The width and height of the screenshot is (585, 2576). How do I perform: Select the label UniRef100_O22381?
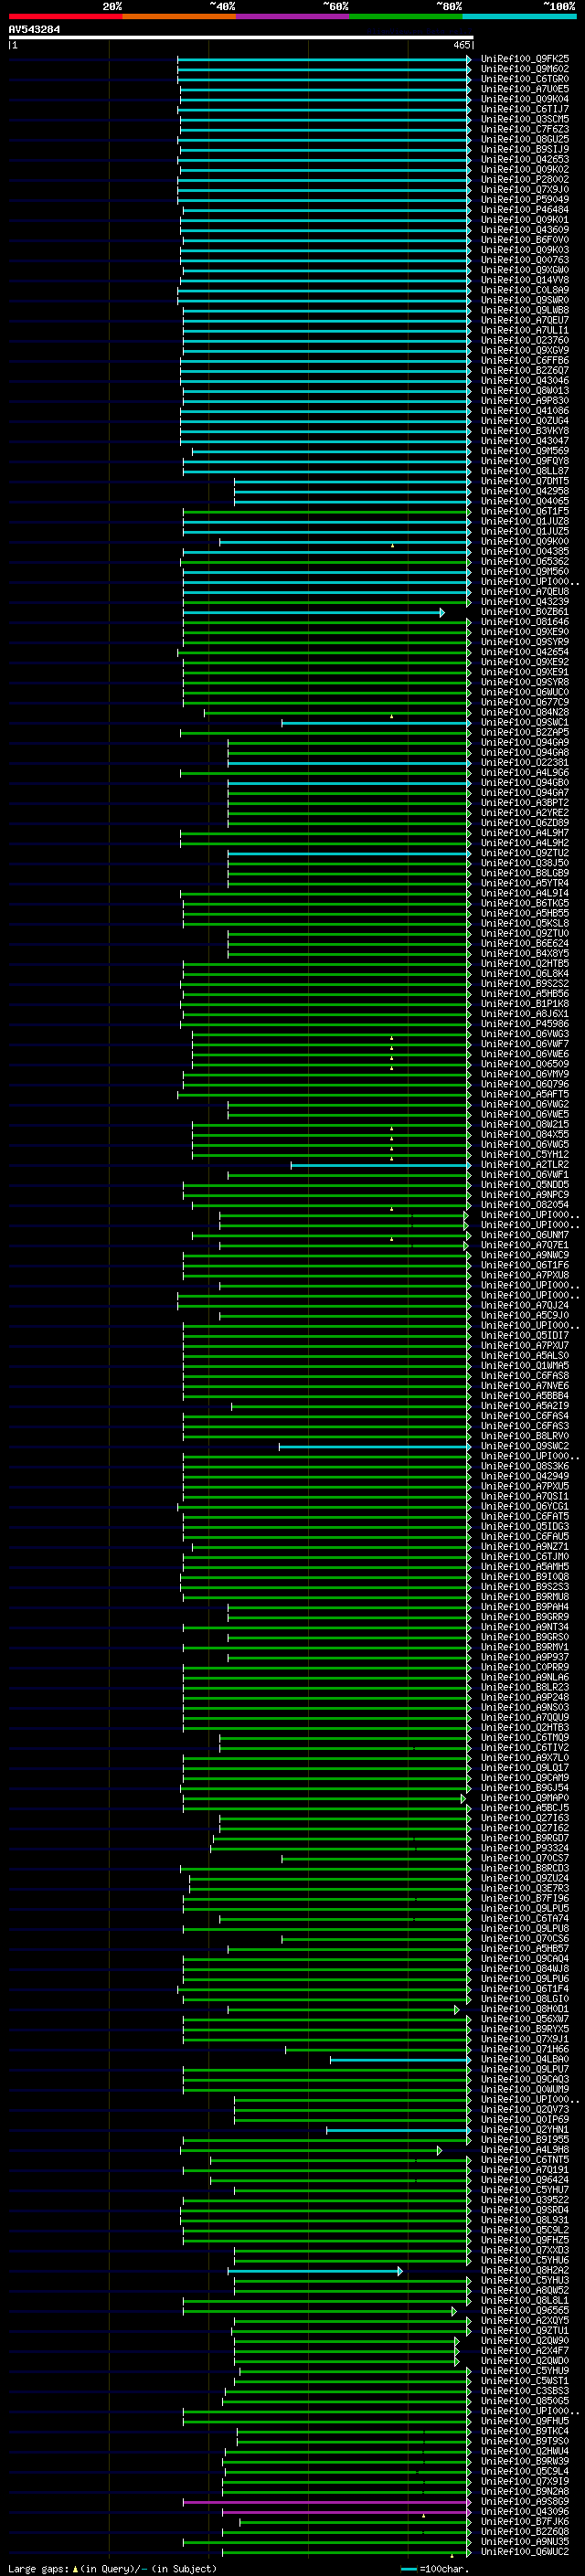click(525, 763)
